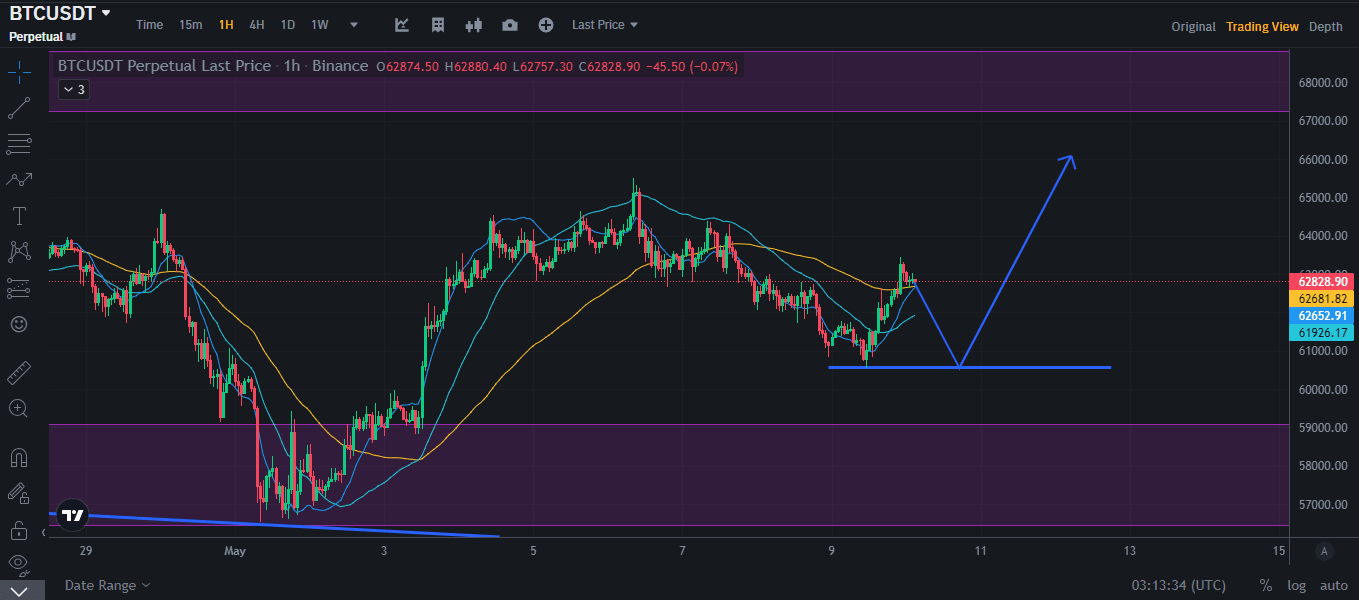
Task: Toggle logarithmic scale with the log button
Action: pyautogui.click(x=1296, y=585)
